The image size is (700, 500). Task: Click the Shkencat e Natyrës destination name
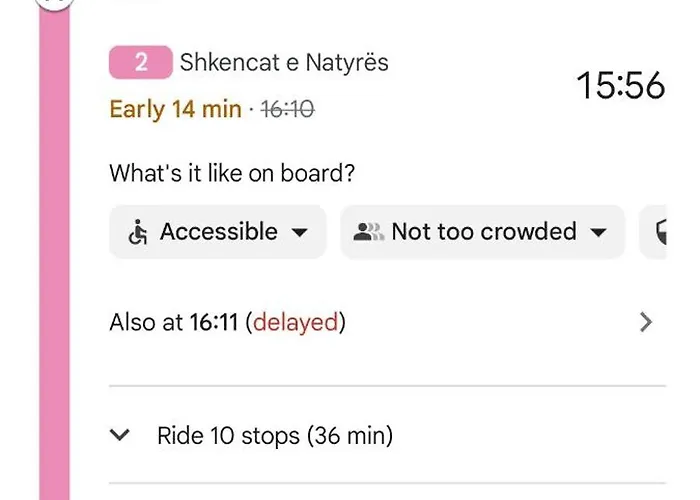coord(284,62)
